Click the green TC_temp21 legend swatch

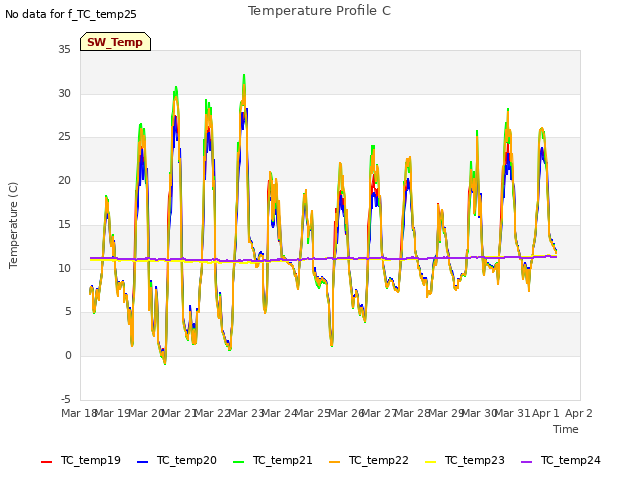pos(238,462)
